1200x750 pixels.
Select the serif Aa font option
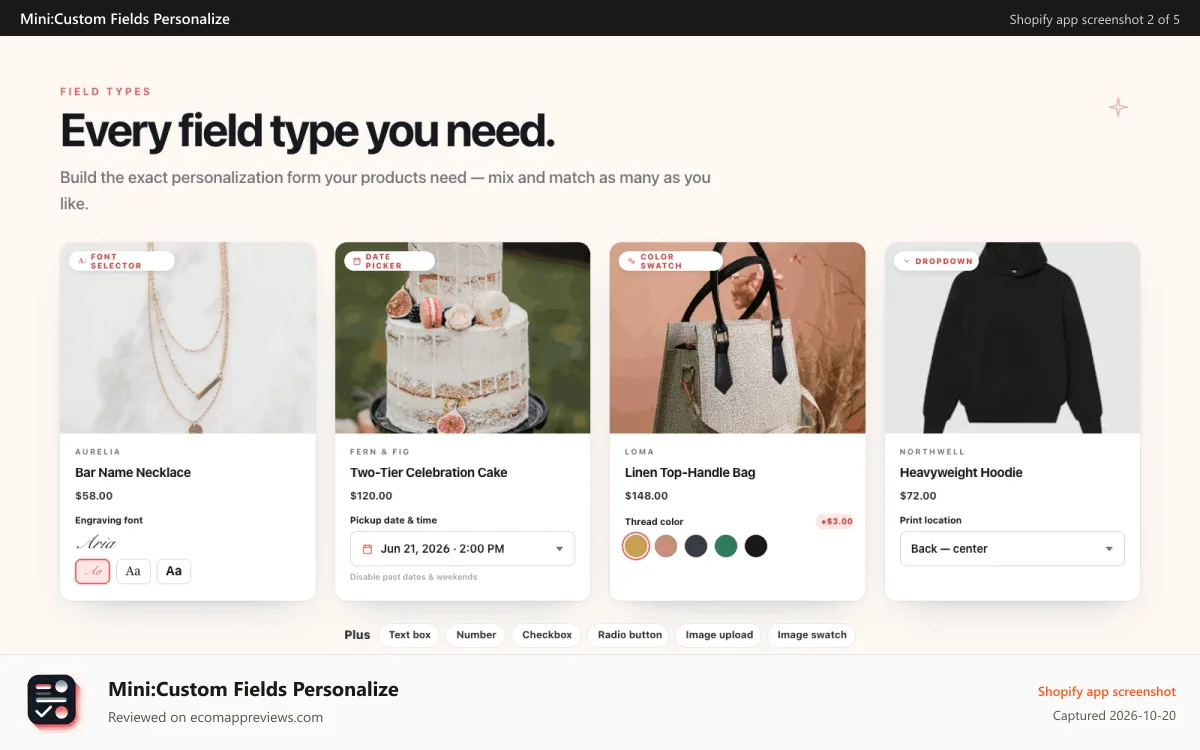(x=133, y=571)
